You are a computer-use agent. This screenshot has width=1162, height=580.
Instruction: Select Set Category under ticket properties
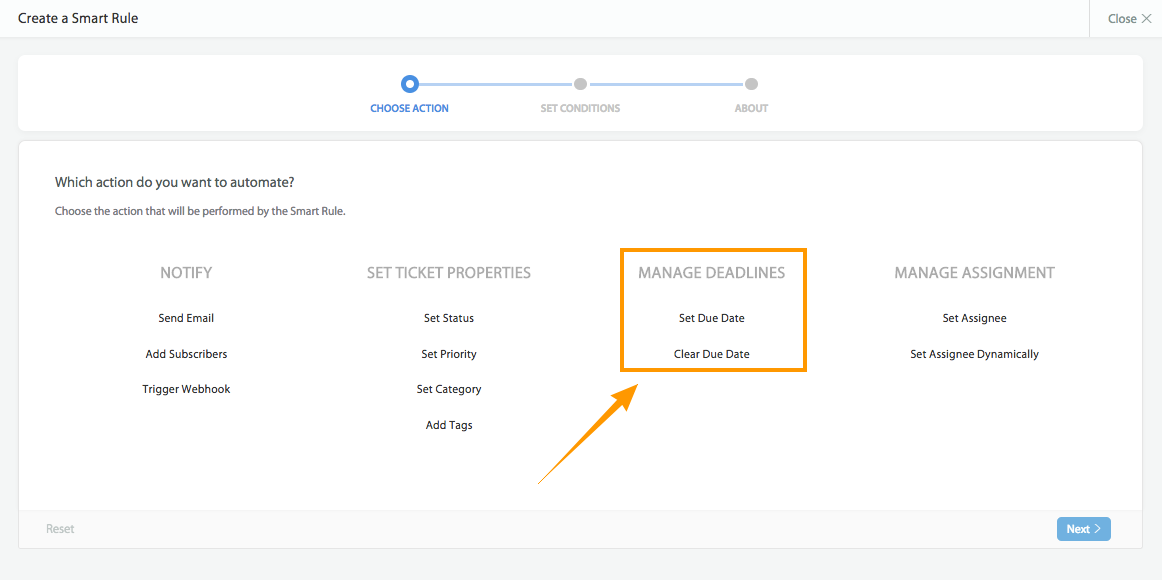[x=448, y=388]
